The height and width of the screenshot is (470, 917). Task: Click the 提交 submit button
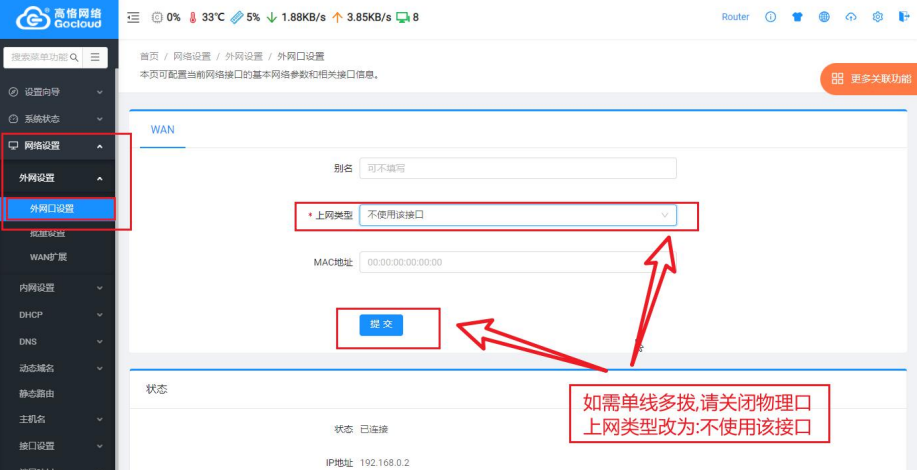pyautogui.click(x=381, y=324)
